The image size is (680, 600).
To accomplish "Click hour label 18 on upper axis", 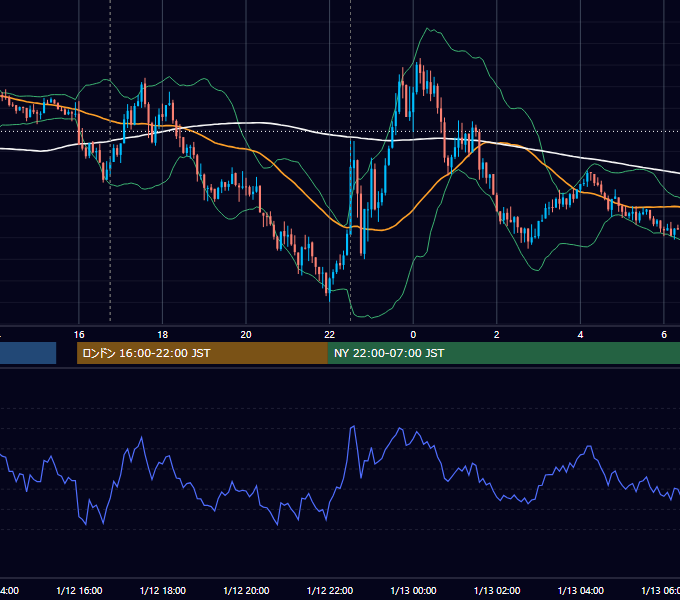I will point(163,335).
